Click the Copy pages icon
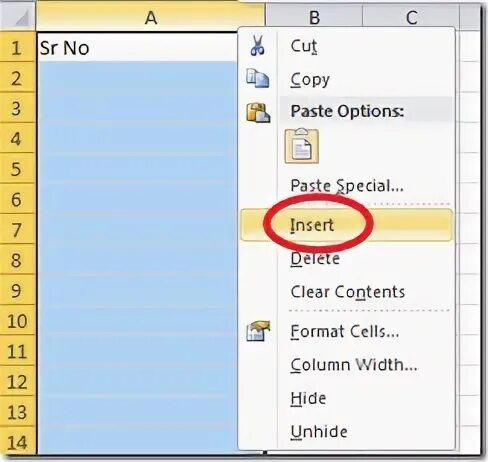This screenshot has height=462, width=488. (257, 78)
